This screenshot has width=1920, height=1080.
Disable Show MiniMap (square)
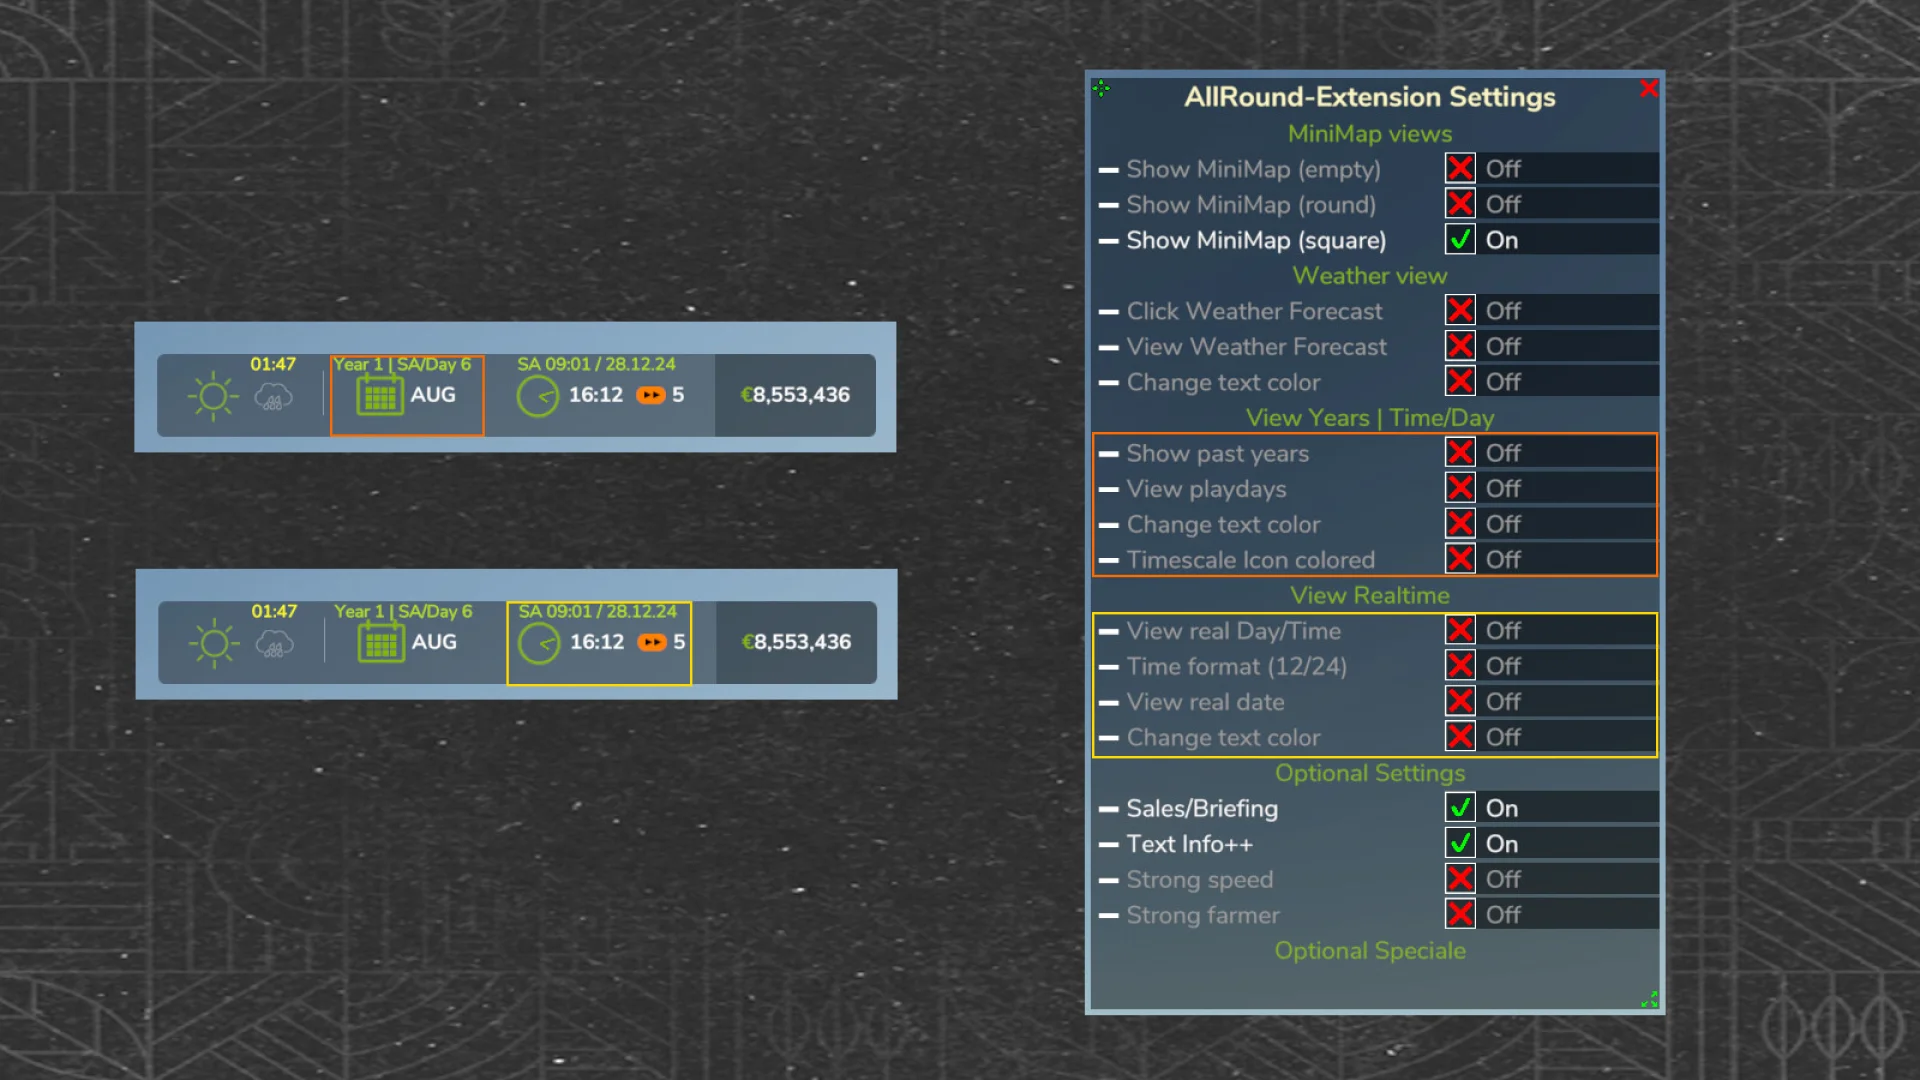(x=1459, y=239)
